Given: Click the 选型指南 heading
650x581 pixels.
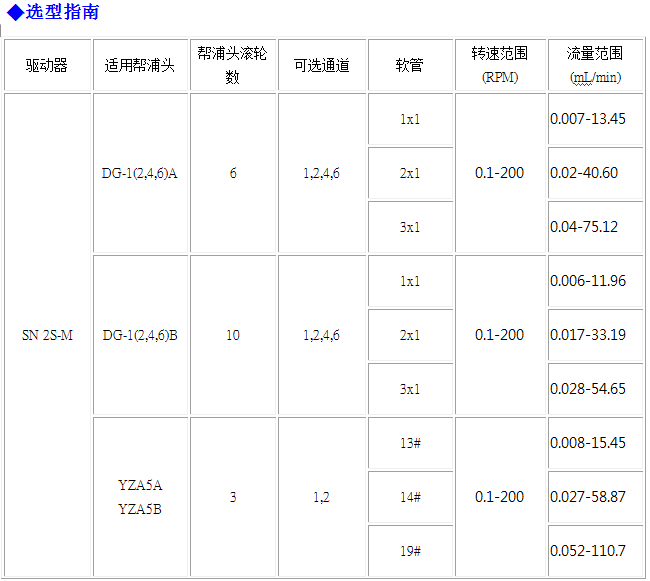Looking at the screenshot, I should (54, 12).
